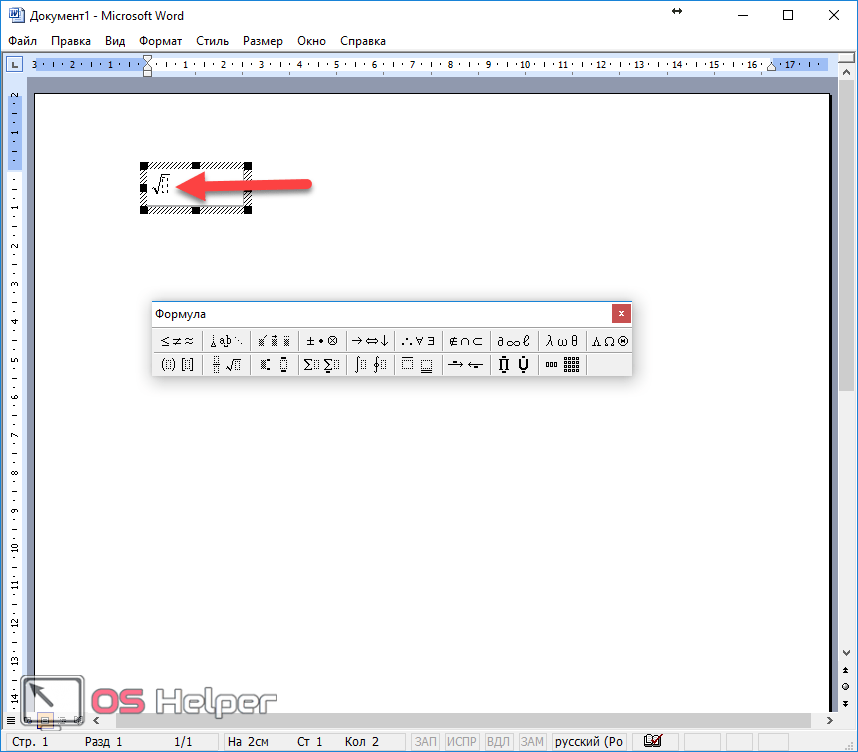Open the fence brackets templates palette
858x752 pixels.
(x=177, y=365)
